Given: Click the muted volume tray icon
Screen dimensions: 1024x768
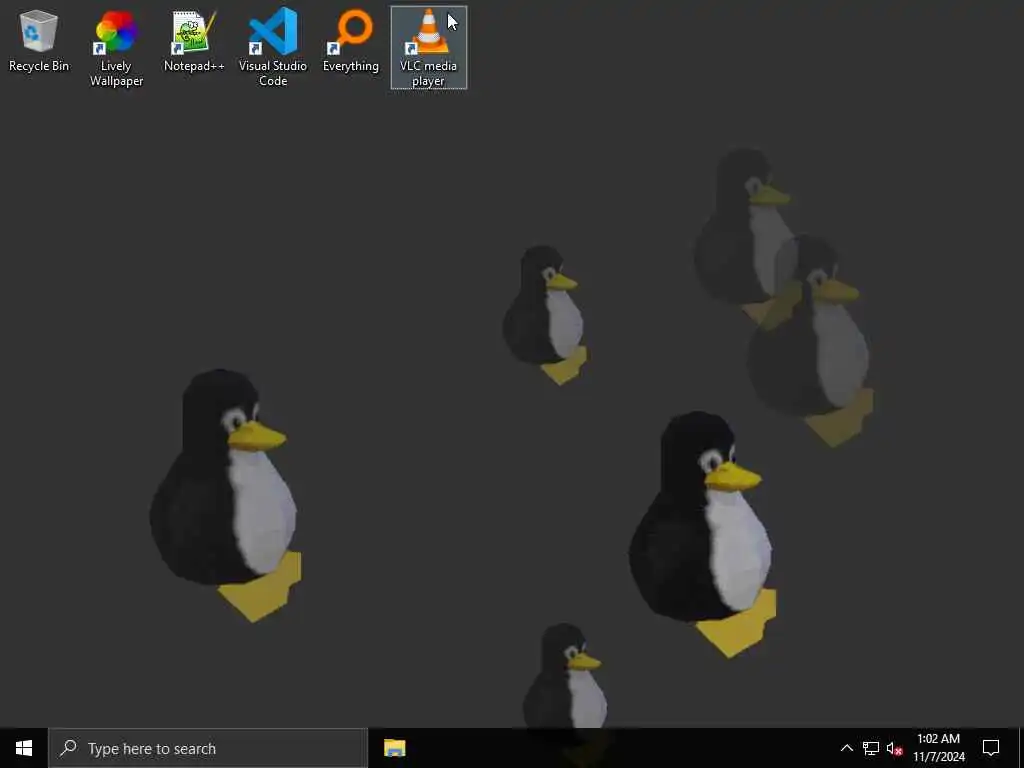Looking at the screenshot, I should pyautogui.click(x=894, y=748).
